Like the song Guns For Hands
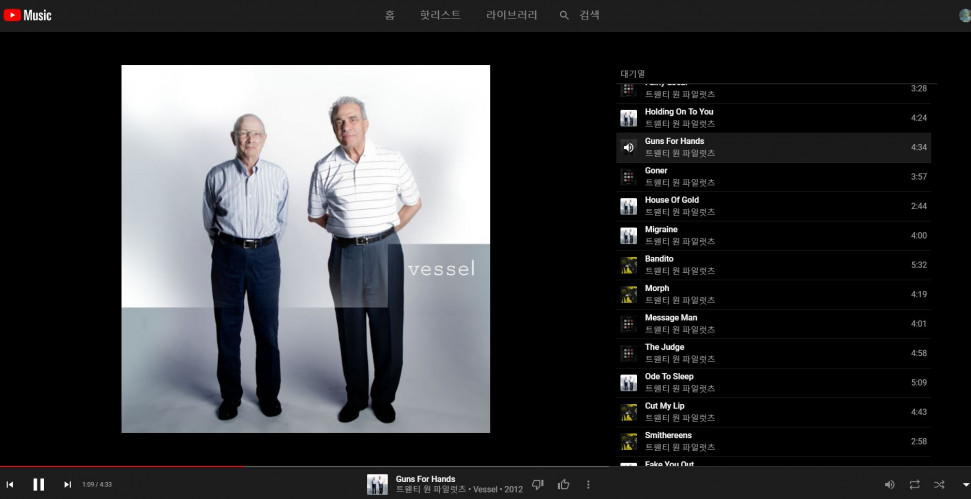The height and width of the screenshot is (499, 971). pos(564,484)
